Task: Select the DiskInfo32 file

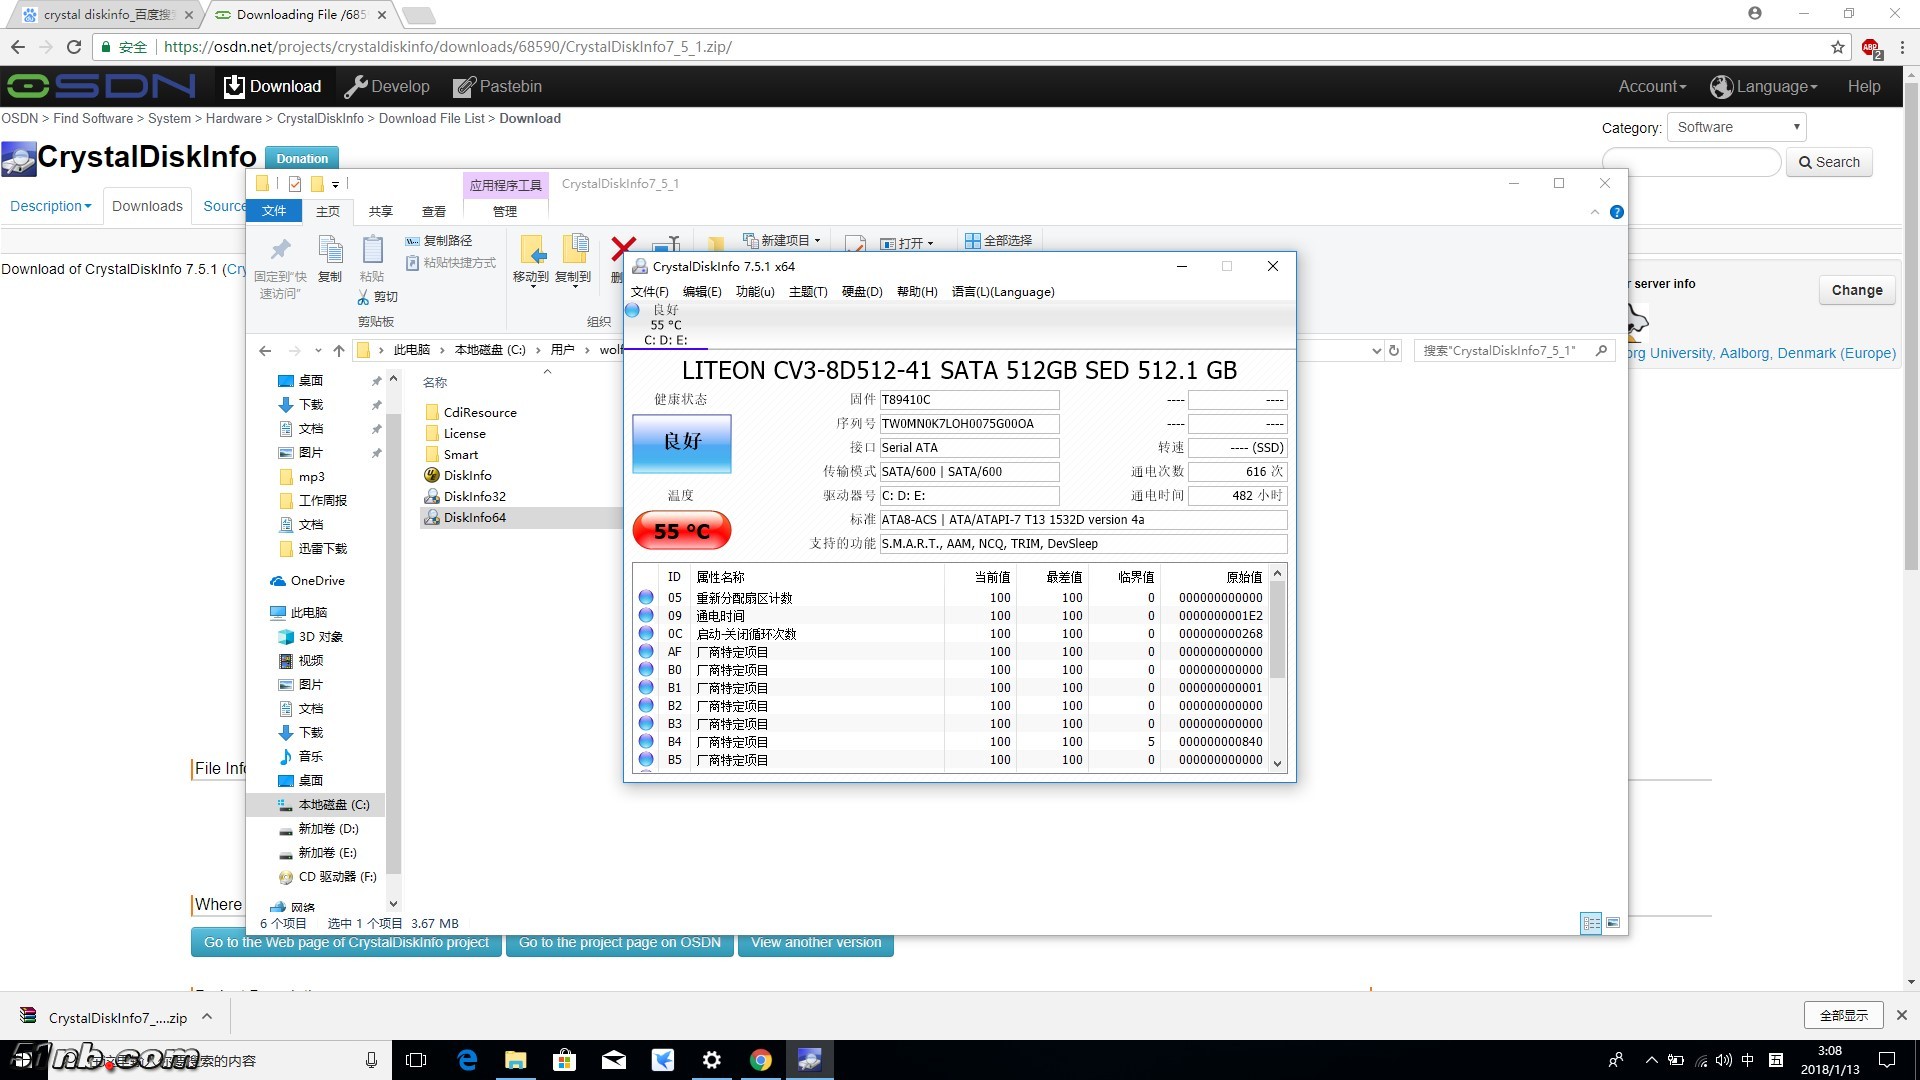Action: [475, 497]
